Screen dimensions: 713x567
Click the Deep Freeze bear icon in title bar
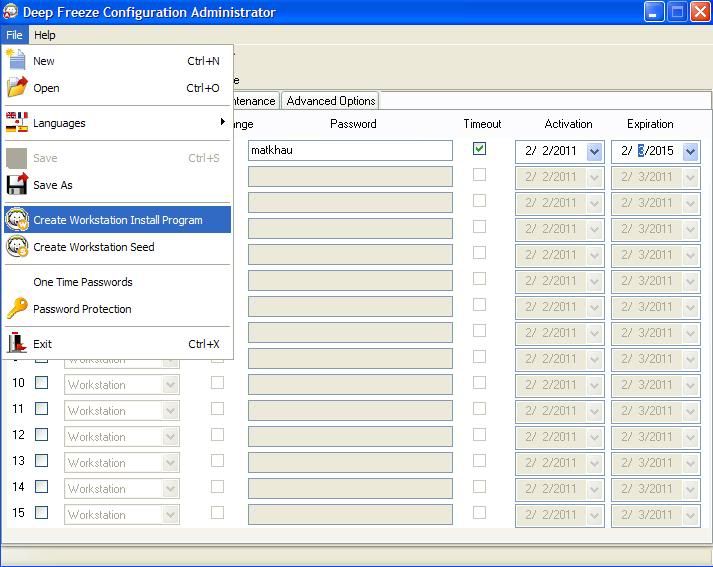click(10, 11)
